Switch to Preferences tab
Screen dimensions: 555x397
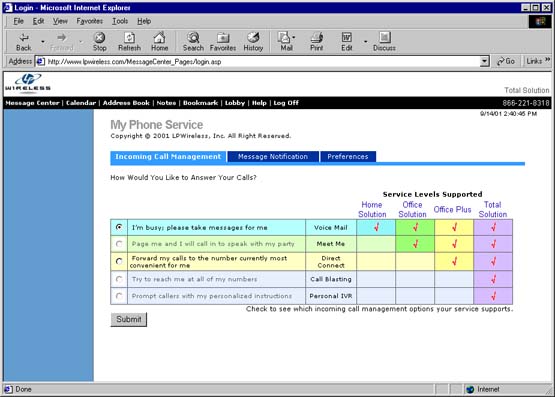pyautogui.click(x=348, y=157)
